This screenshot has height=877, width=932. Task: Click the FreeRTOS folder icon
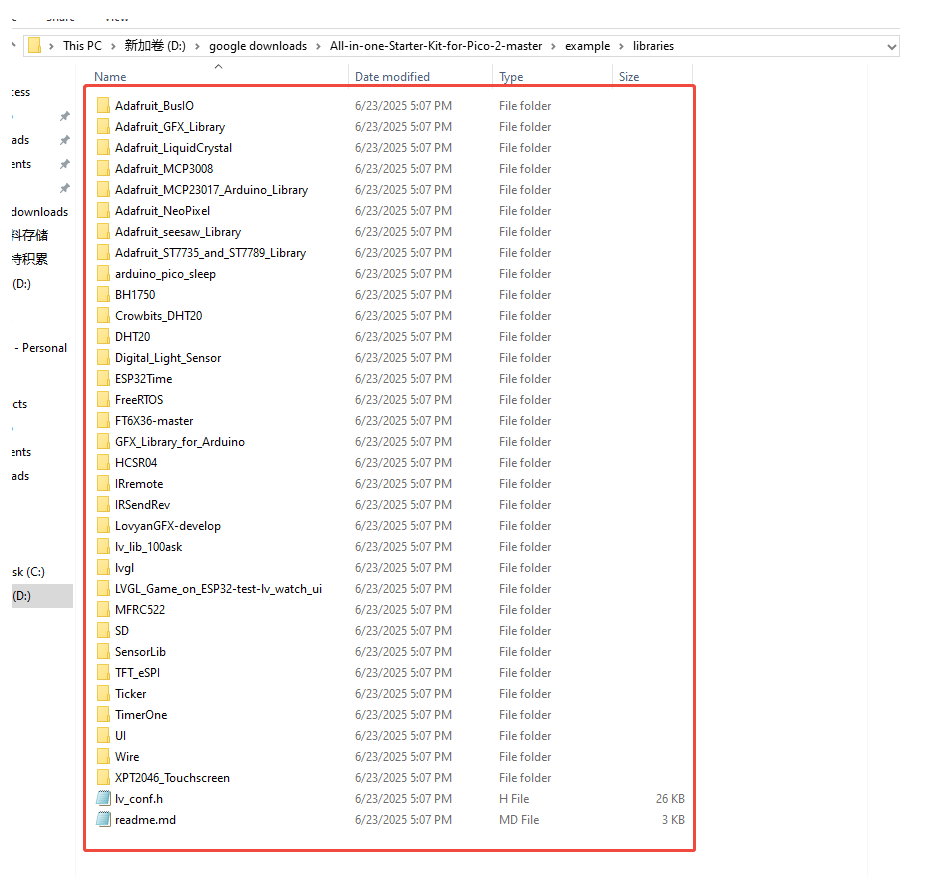point(103,400)
